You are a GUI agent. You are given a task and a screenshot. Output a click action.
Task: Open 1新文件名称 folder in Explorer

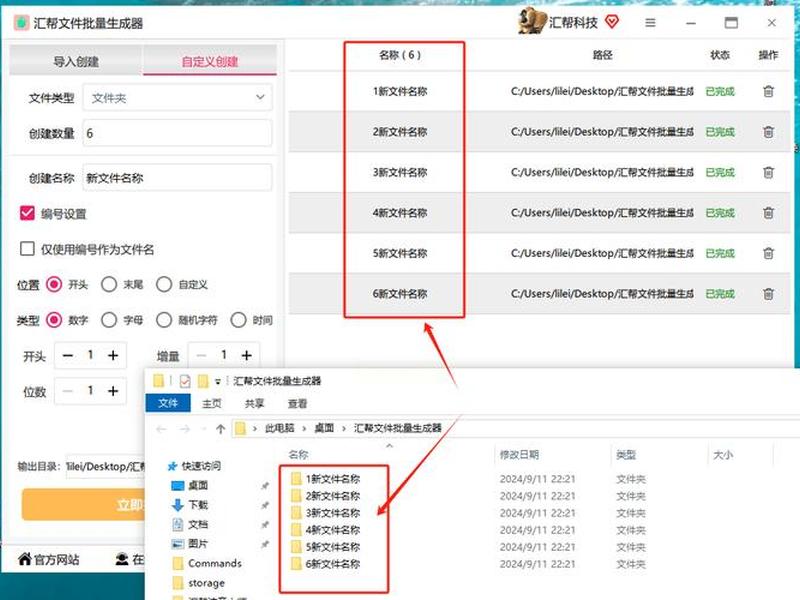click(326, 479)
